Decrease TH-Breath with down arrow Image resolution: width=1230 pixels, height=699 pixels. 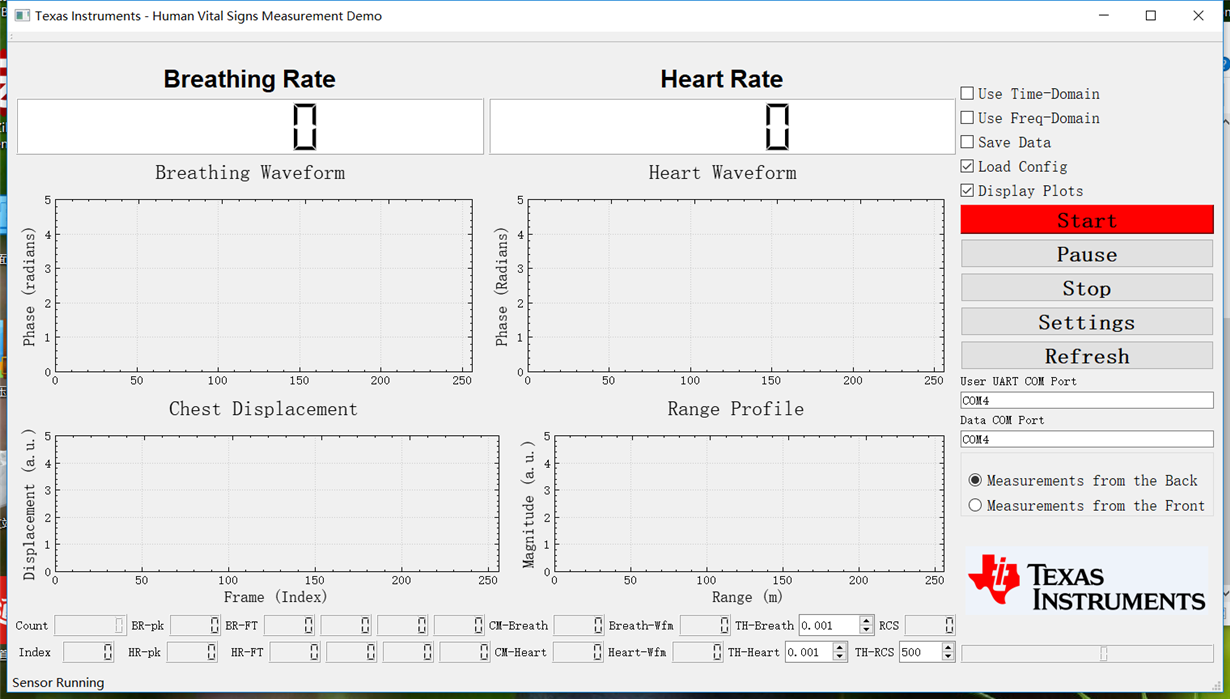click(x=866, y=630)
